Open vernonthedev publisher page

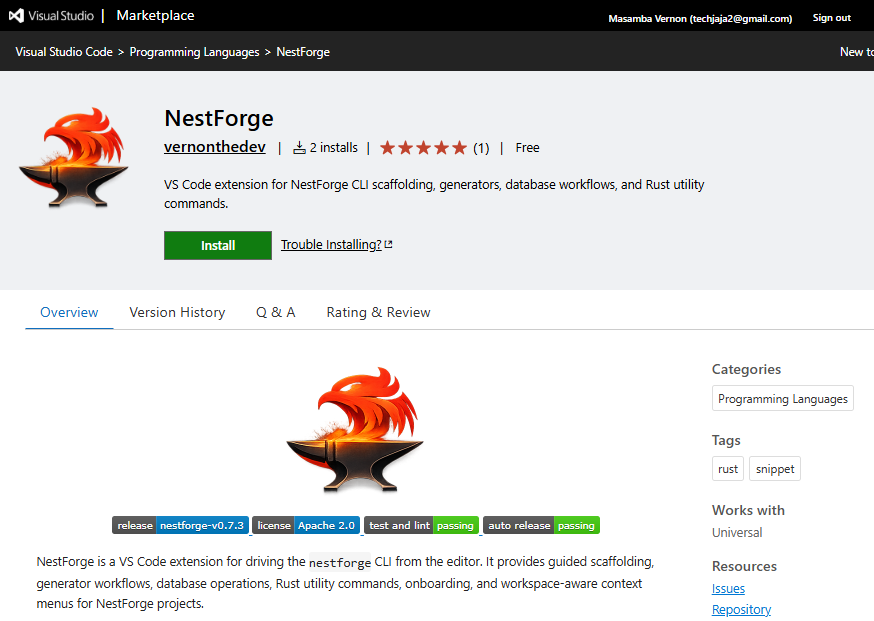pyautogui.click(x=215, y=147)
